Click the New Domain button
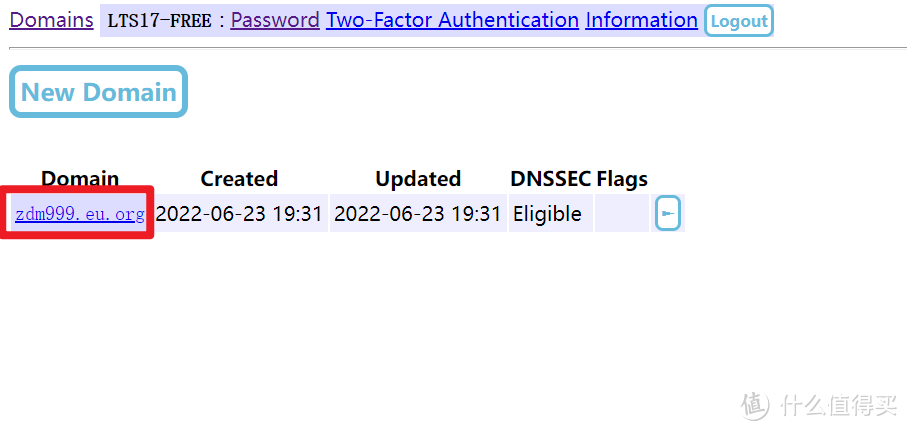Viewport: 907px width, 431px height. point(98,92)
